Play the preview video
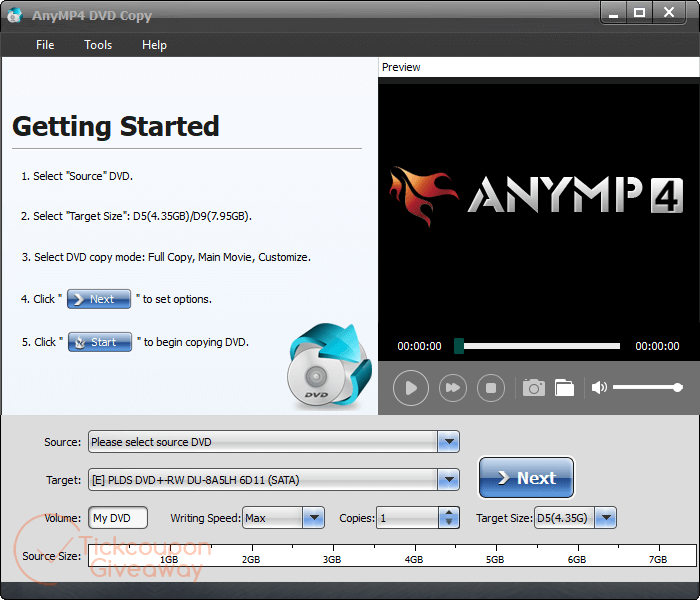Image resolution: width=700 pixels, height=600 pixels. click(411, 388)
